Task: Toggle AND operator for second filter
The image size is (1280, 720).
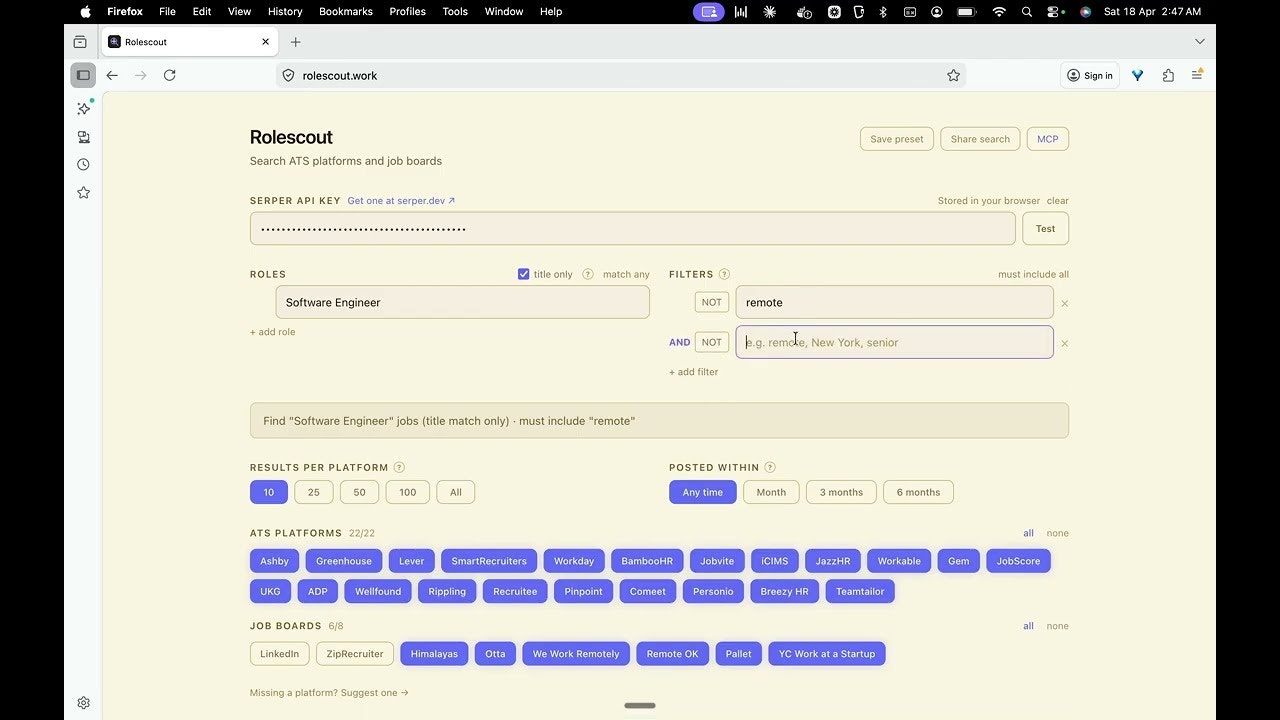Action: coord(680,342)
